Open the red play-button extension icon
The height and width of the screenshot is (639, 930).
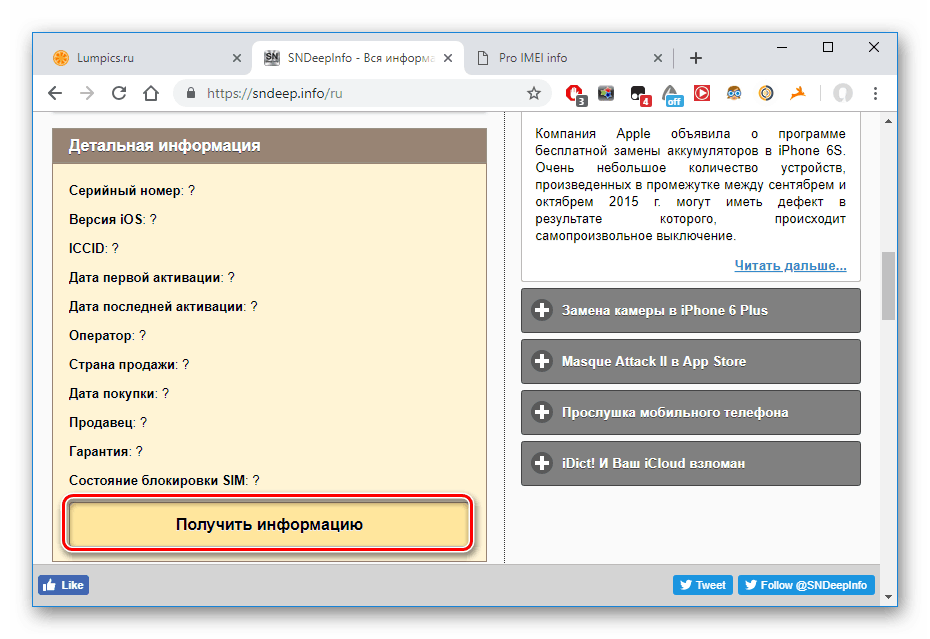702,93
